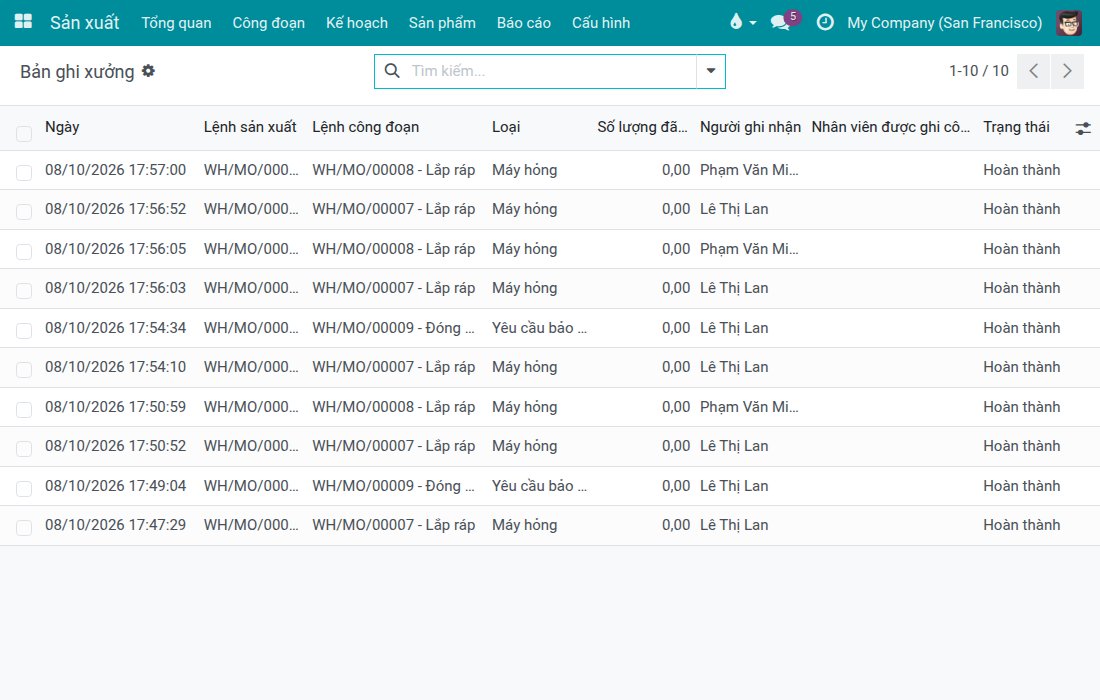
Task: Check the row dated 08/10/2026 17:57:00
Action: (24, 173)
